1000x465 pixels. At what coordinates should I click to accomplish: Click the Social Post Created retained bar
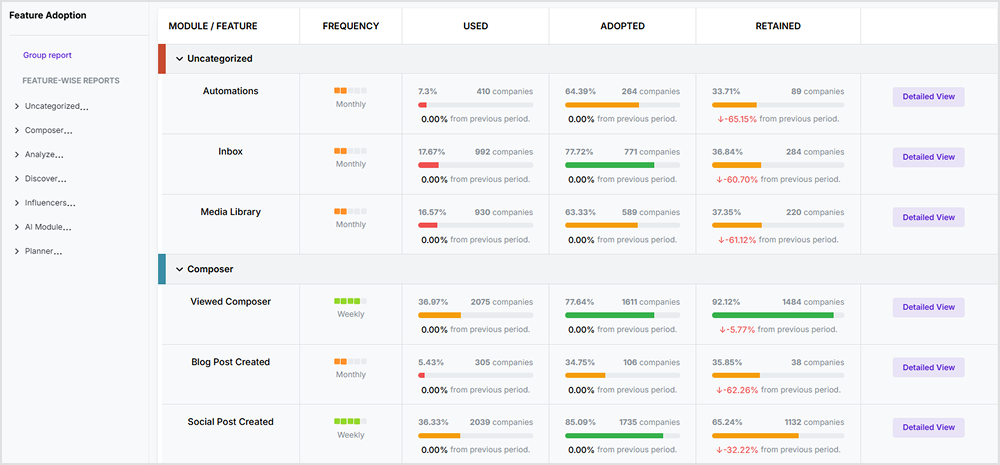(778, 436)
